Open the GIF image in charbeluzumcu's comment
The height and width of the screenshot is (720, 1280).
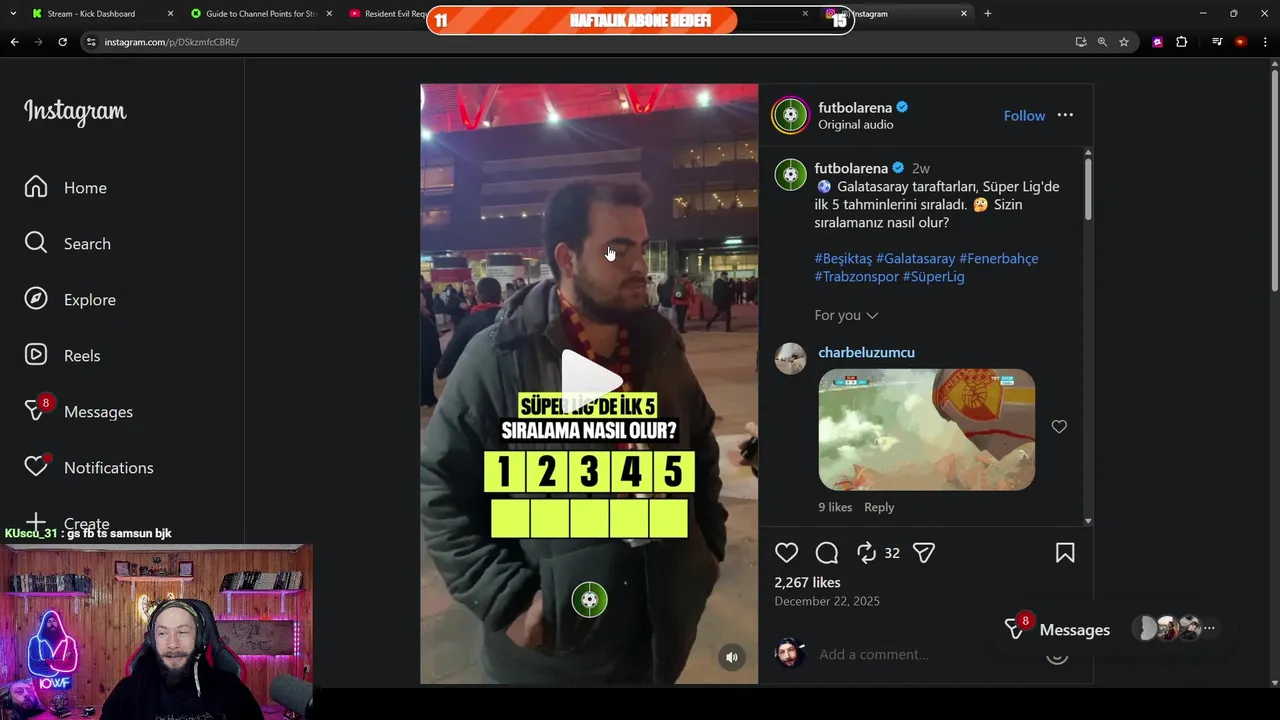(926, 430)
